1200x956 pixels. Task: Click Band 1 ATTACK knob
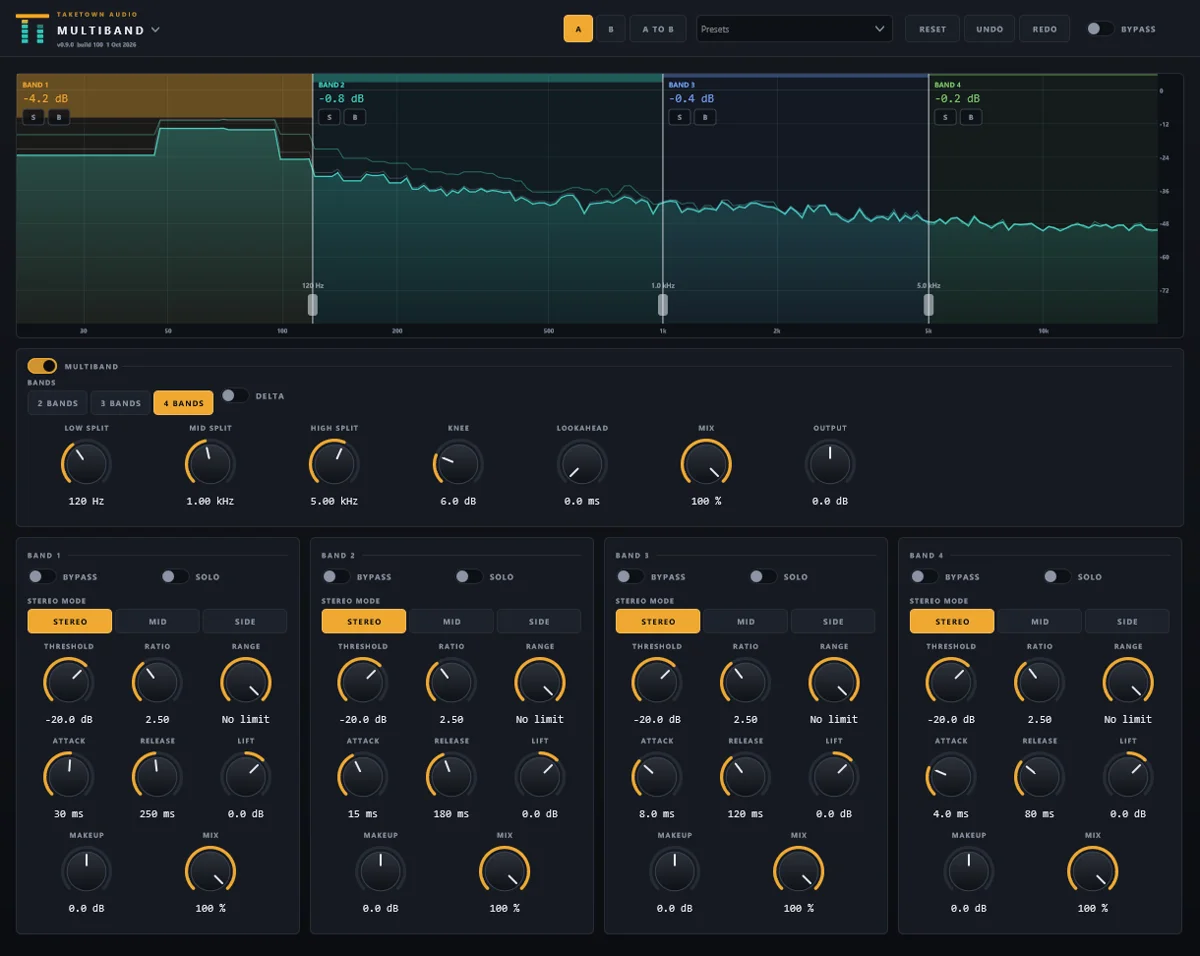pyautogui.click(x=68, y=776)
